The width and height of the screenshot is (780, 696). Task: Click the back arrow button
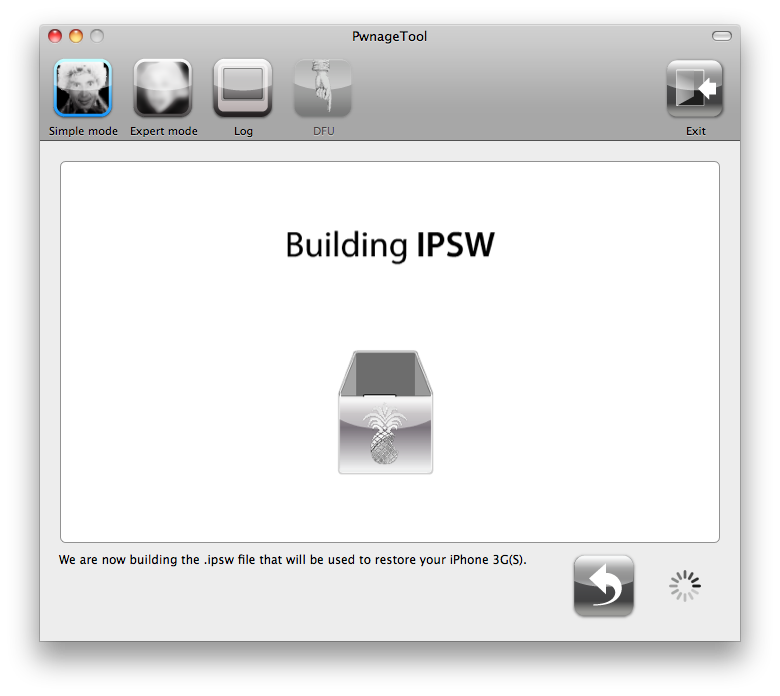pyautogui.click(x=603, y=586)
